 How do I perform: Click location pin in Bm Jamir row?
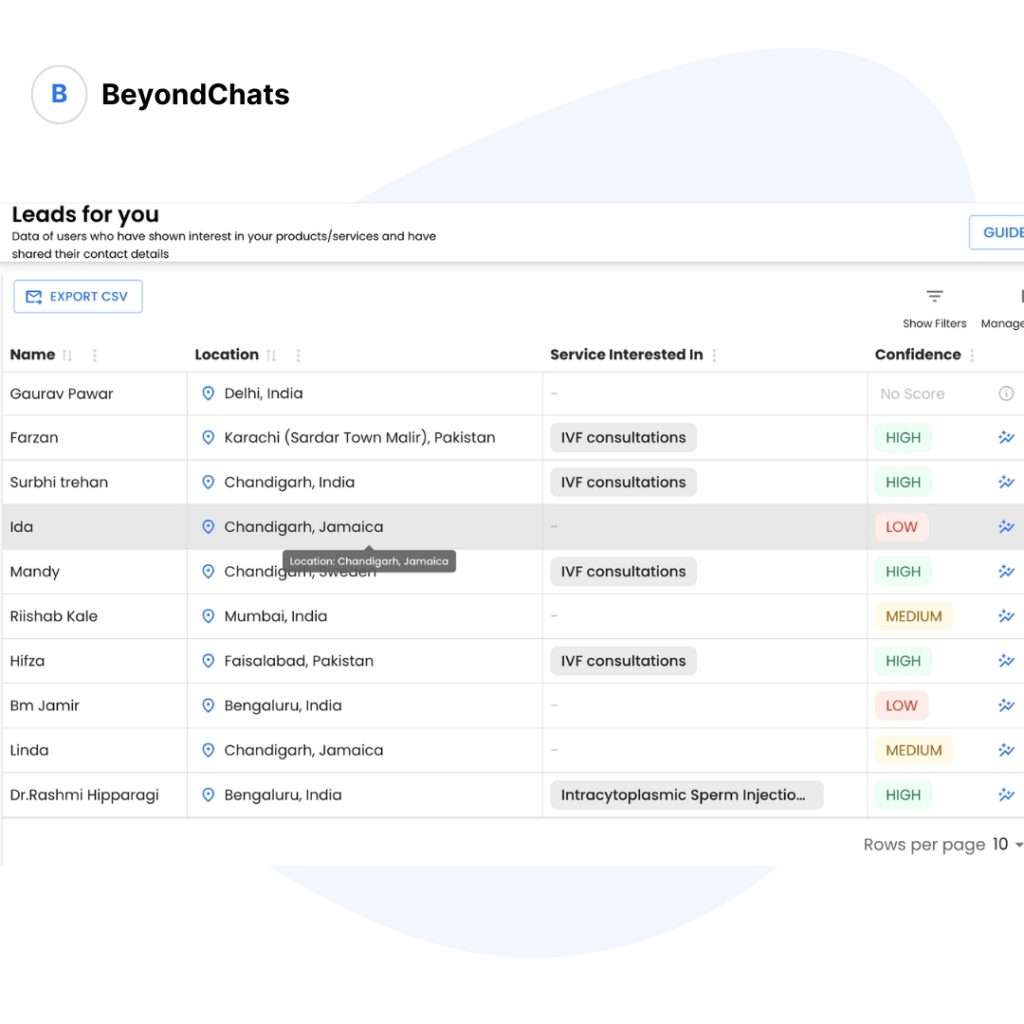(208, 705)
